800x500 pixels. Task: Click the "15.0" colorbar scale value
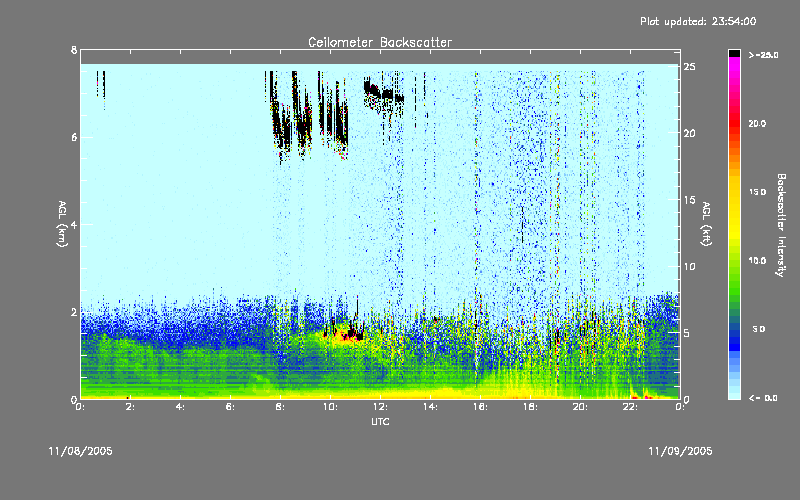point(757,192)
